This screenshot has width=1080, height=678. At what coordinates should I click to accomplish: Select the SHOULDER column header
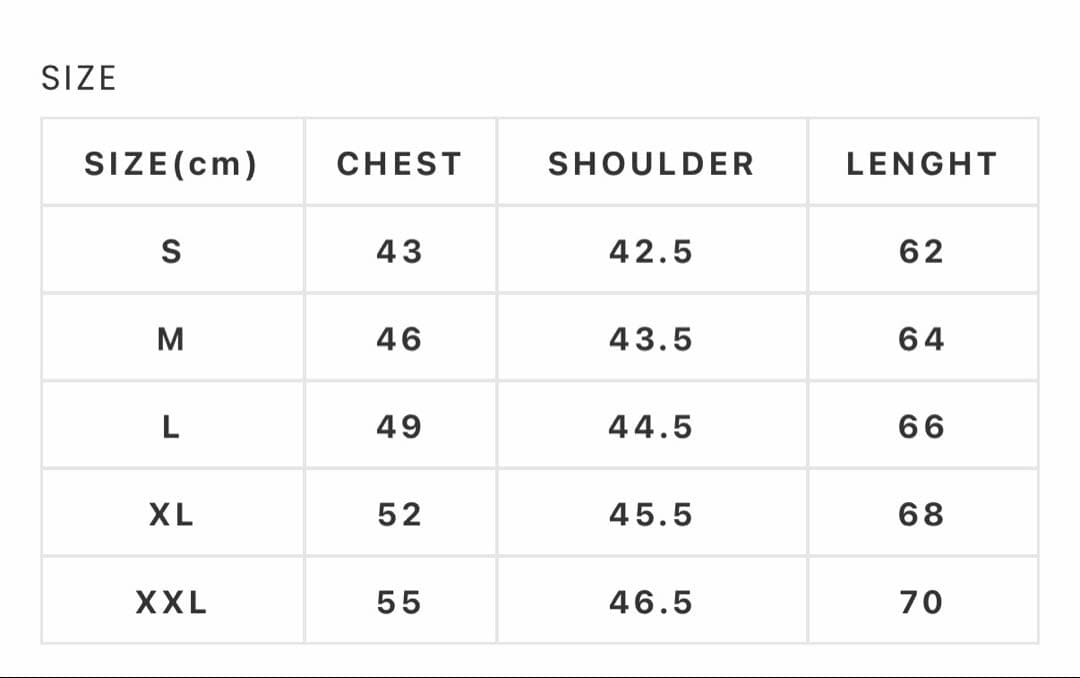651,164
